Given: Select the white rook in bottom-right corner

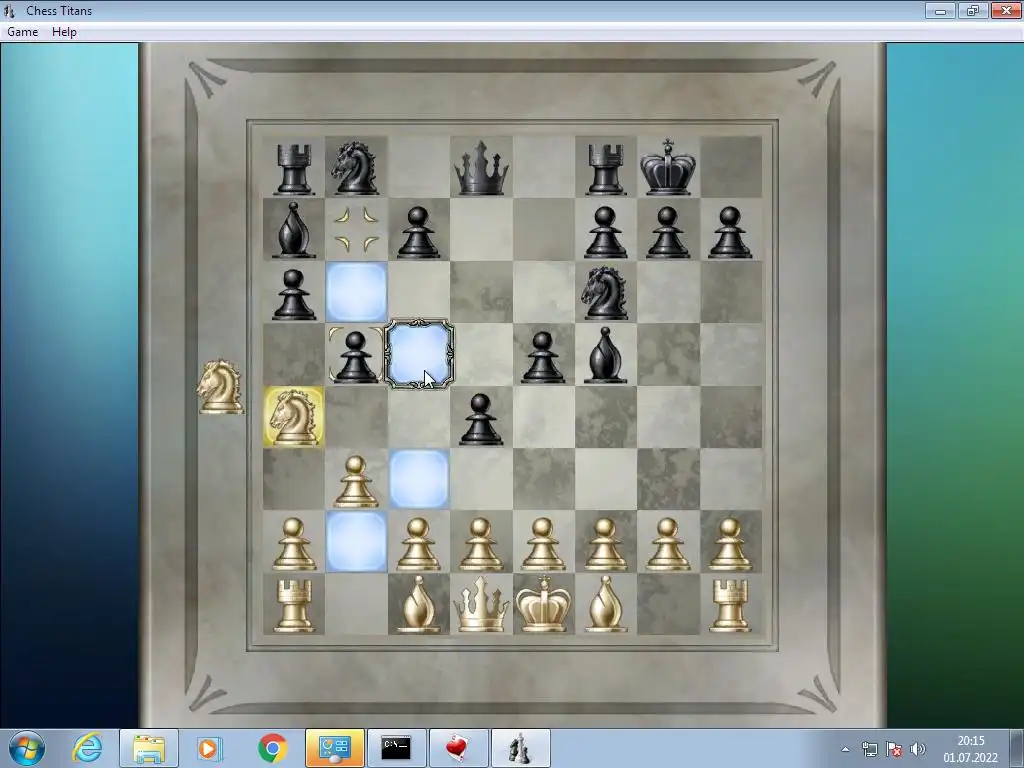Looking at the screenshot, I should [730, 606].
